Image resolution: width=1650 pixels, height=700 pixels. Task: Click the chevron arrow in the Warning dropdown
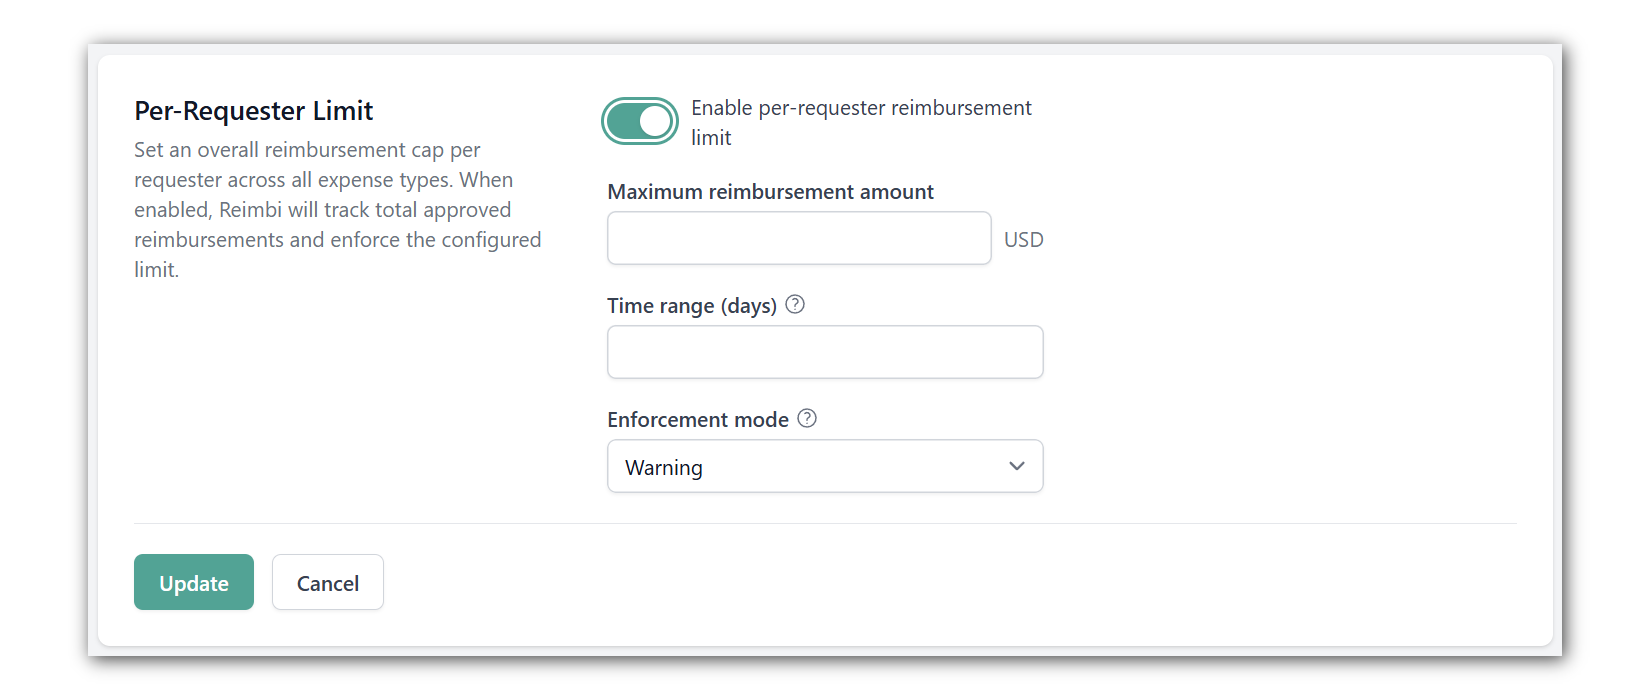1017,466
